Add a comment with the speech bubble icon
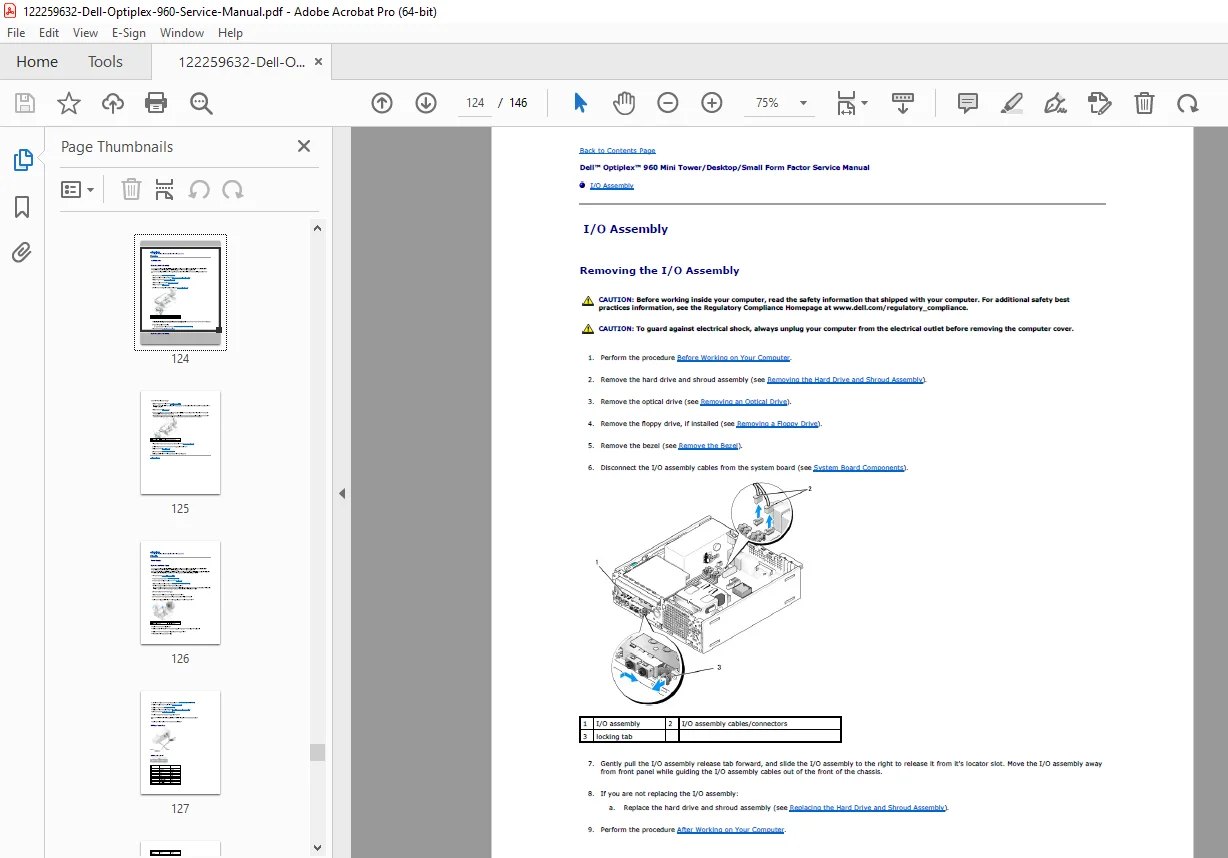Viewport: 1228px width, 858px height. (x=968, y=103)
